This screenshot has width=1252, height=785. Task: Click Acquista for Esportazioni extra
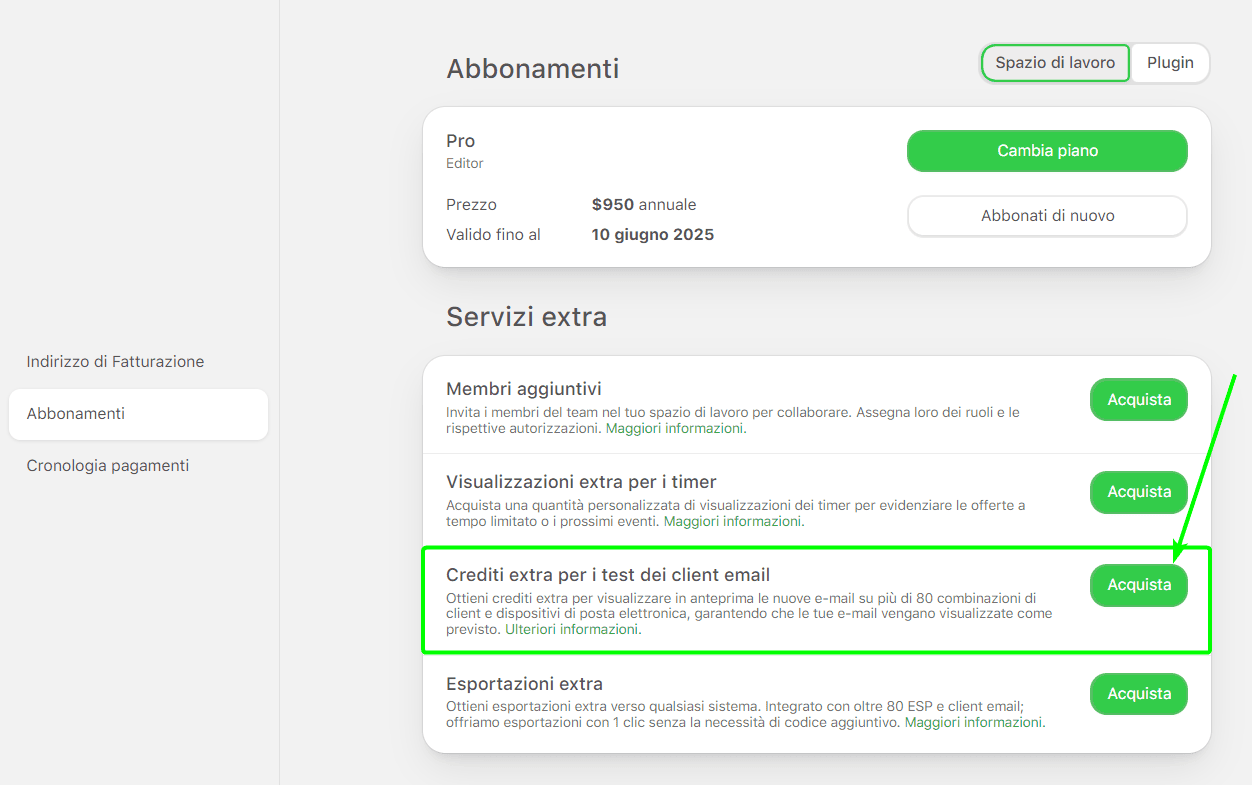tap(1138, 693)
